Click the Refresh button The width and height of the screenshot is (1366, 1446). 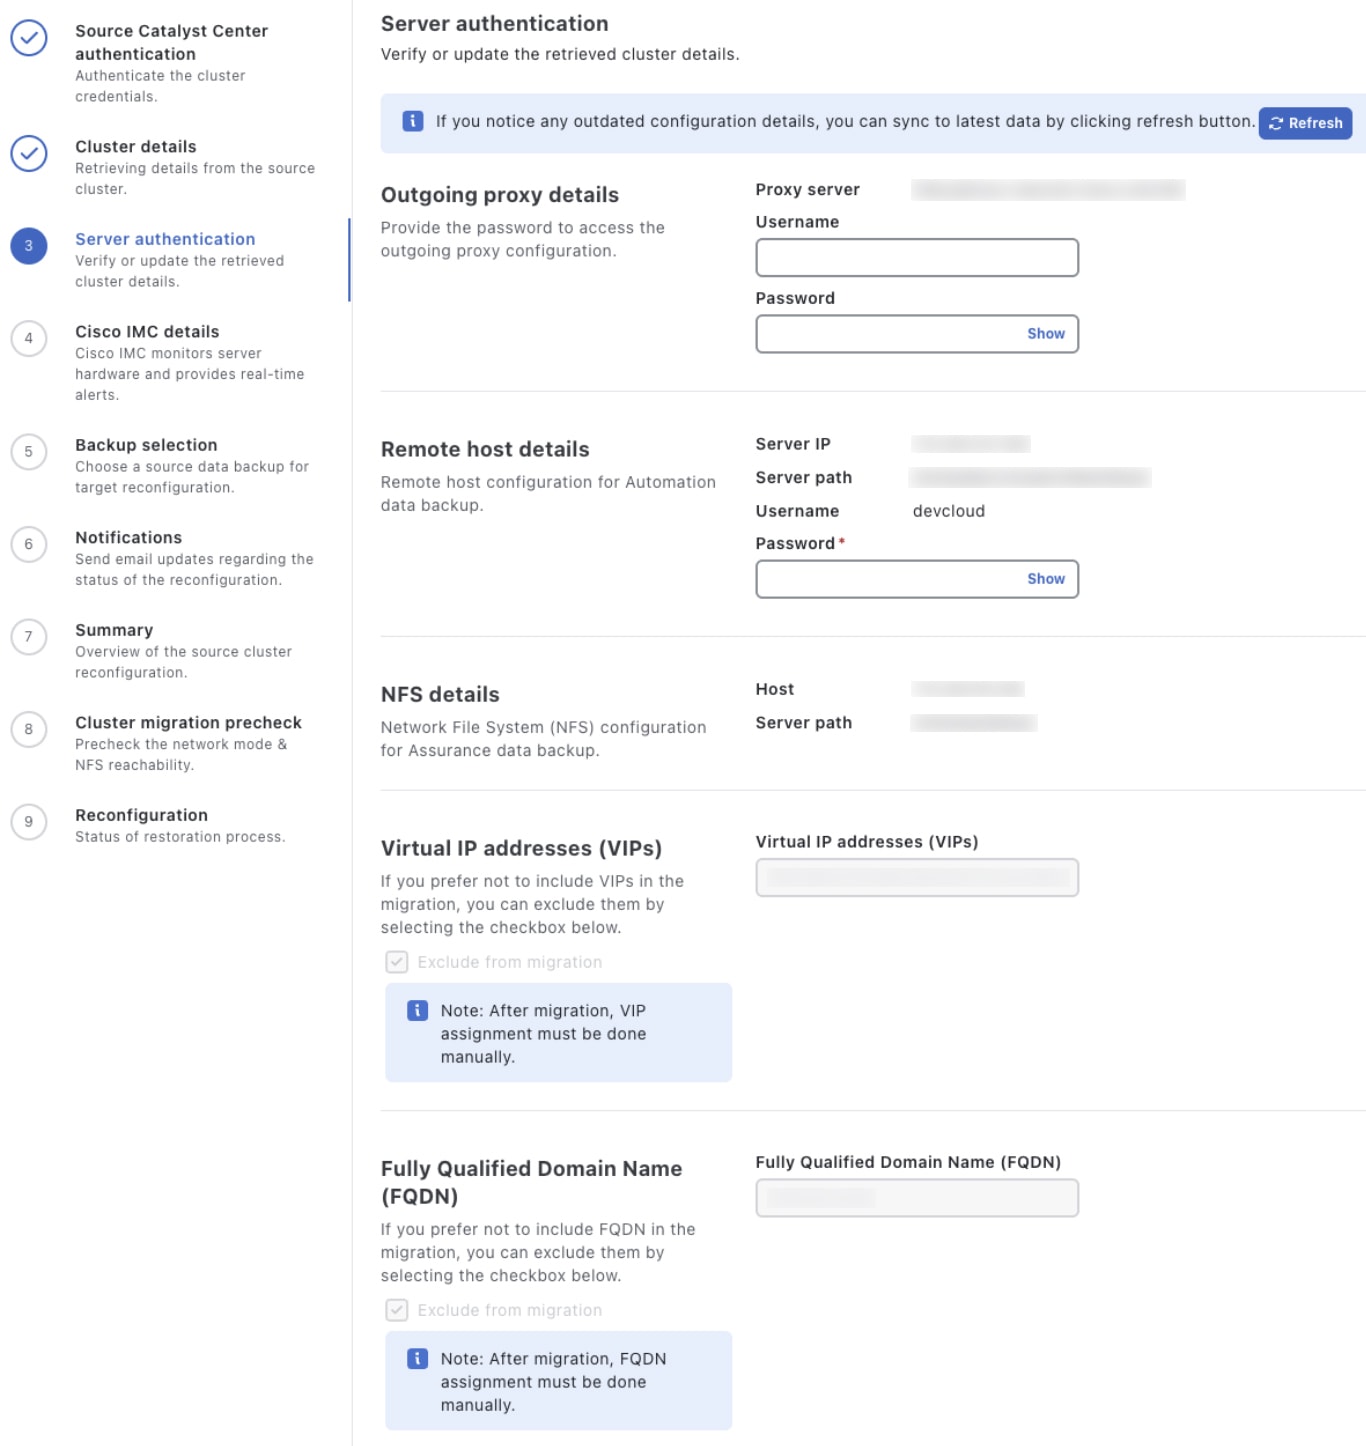coord(1305,123)
